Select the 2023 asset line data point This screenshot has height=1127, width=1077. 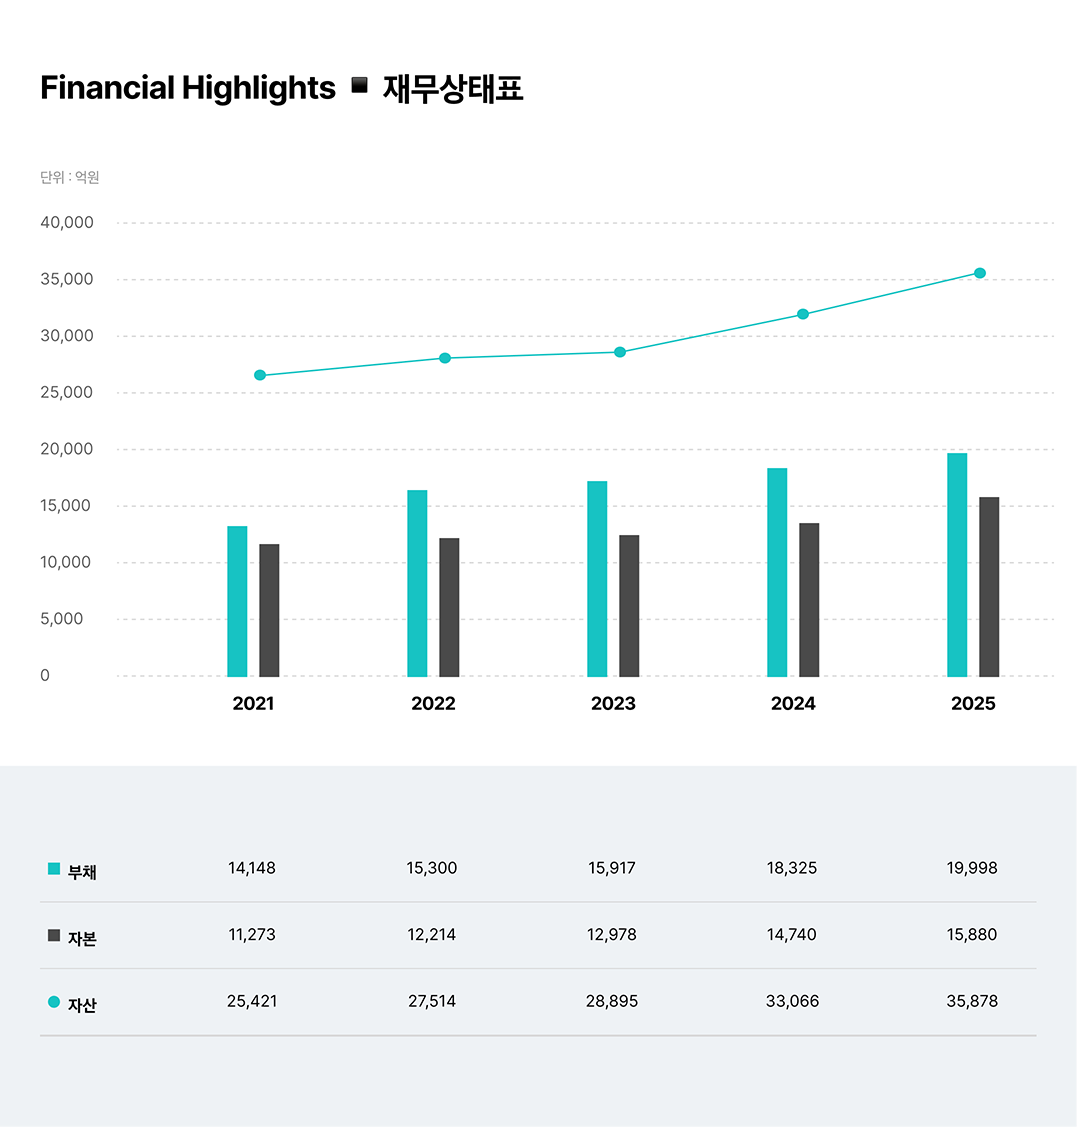point(620,352)
